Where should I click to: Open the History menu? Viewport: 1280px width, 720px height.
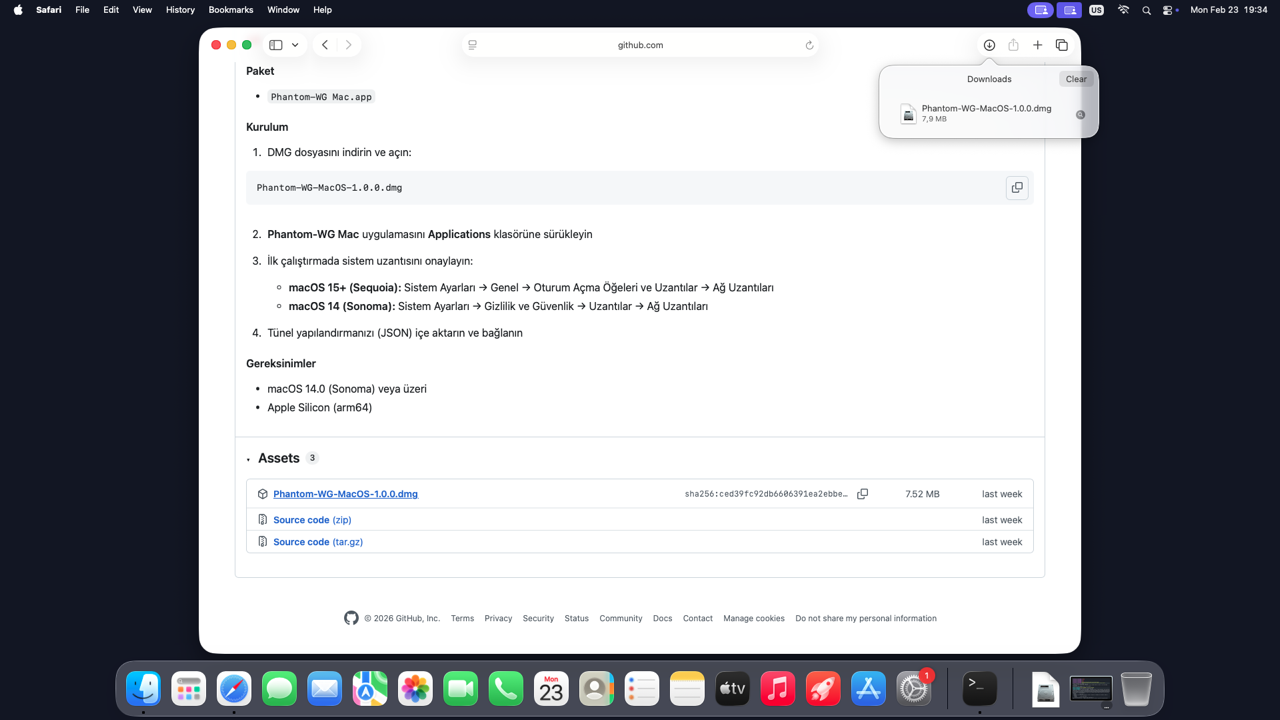coord(180,10)
